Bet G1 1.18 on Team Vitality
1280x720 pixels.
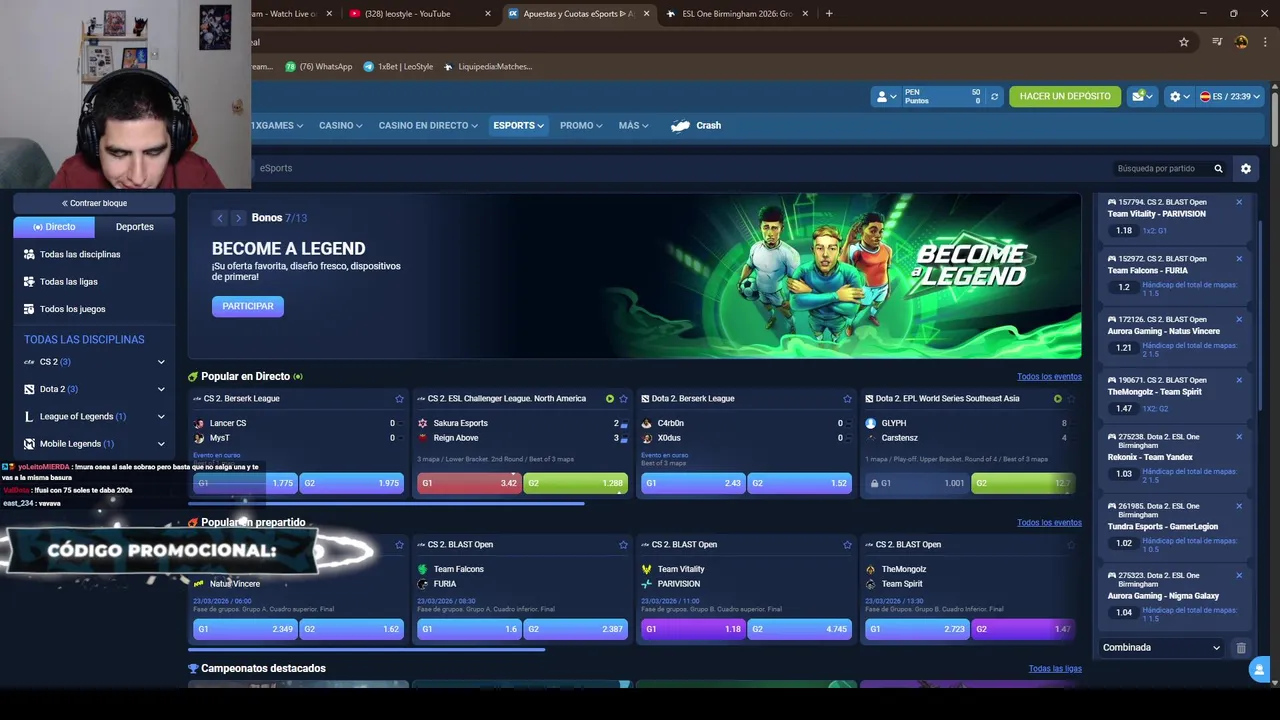pos(693,629)
